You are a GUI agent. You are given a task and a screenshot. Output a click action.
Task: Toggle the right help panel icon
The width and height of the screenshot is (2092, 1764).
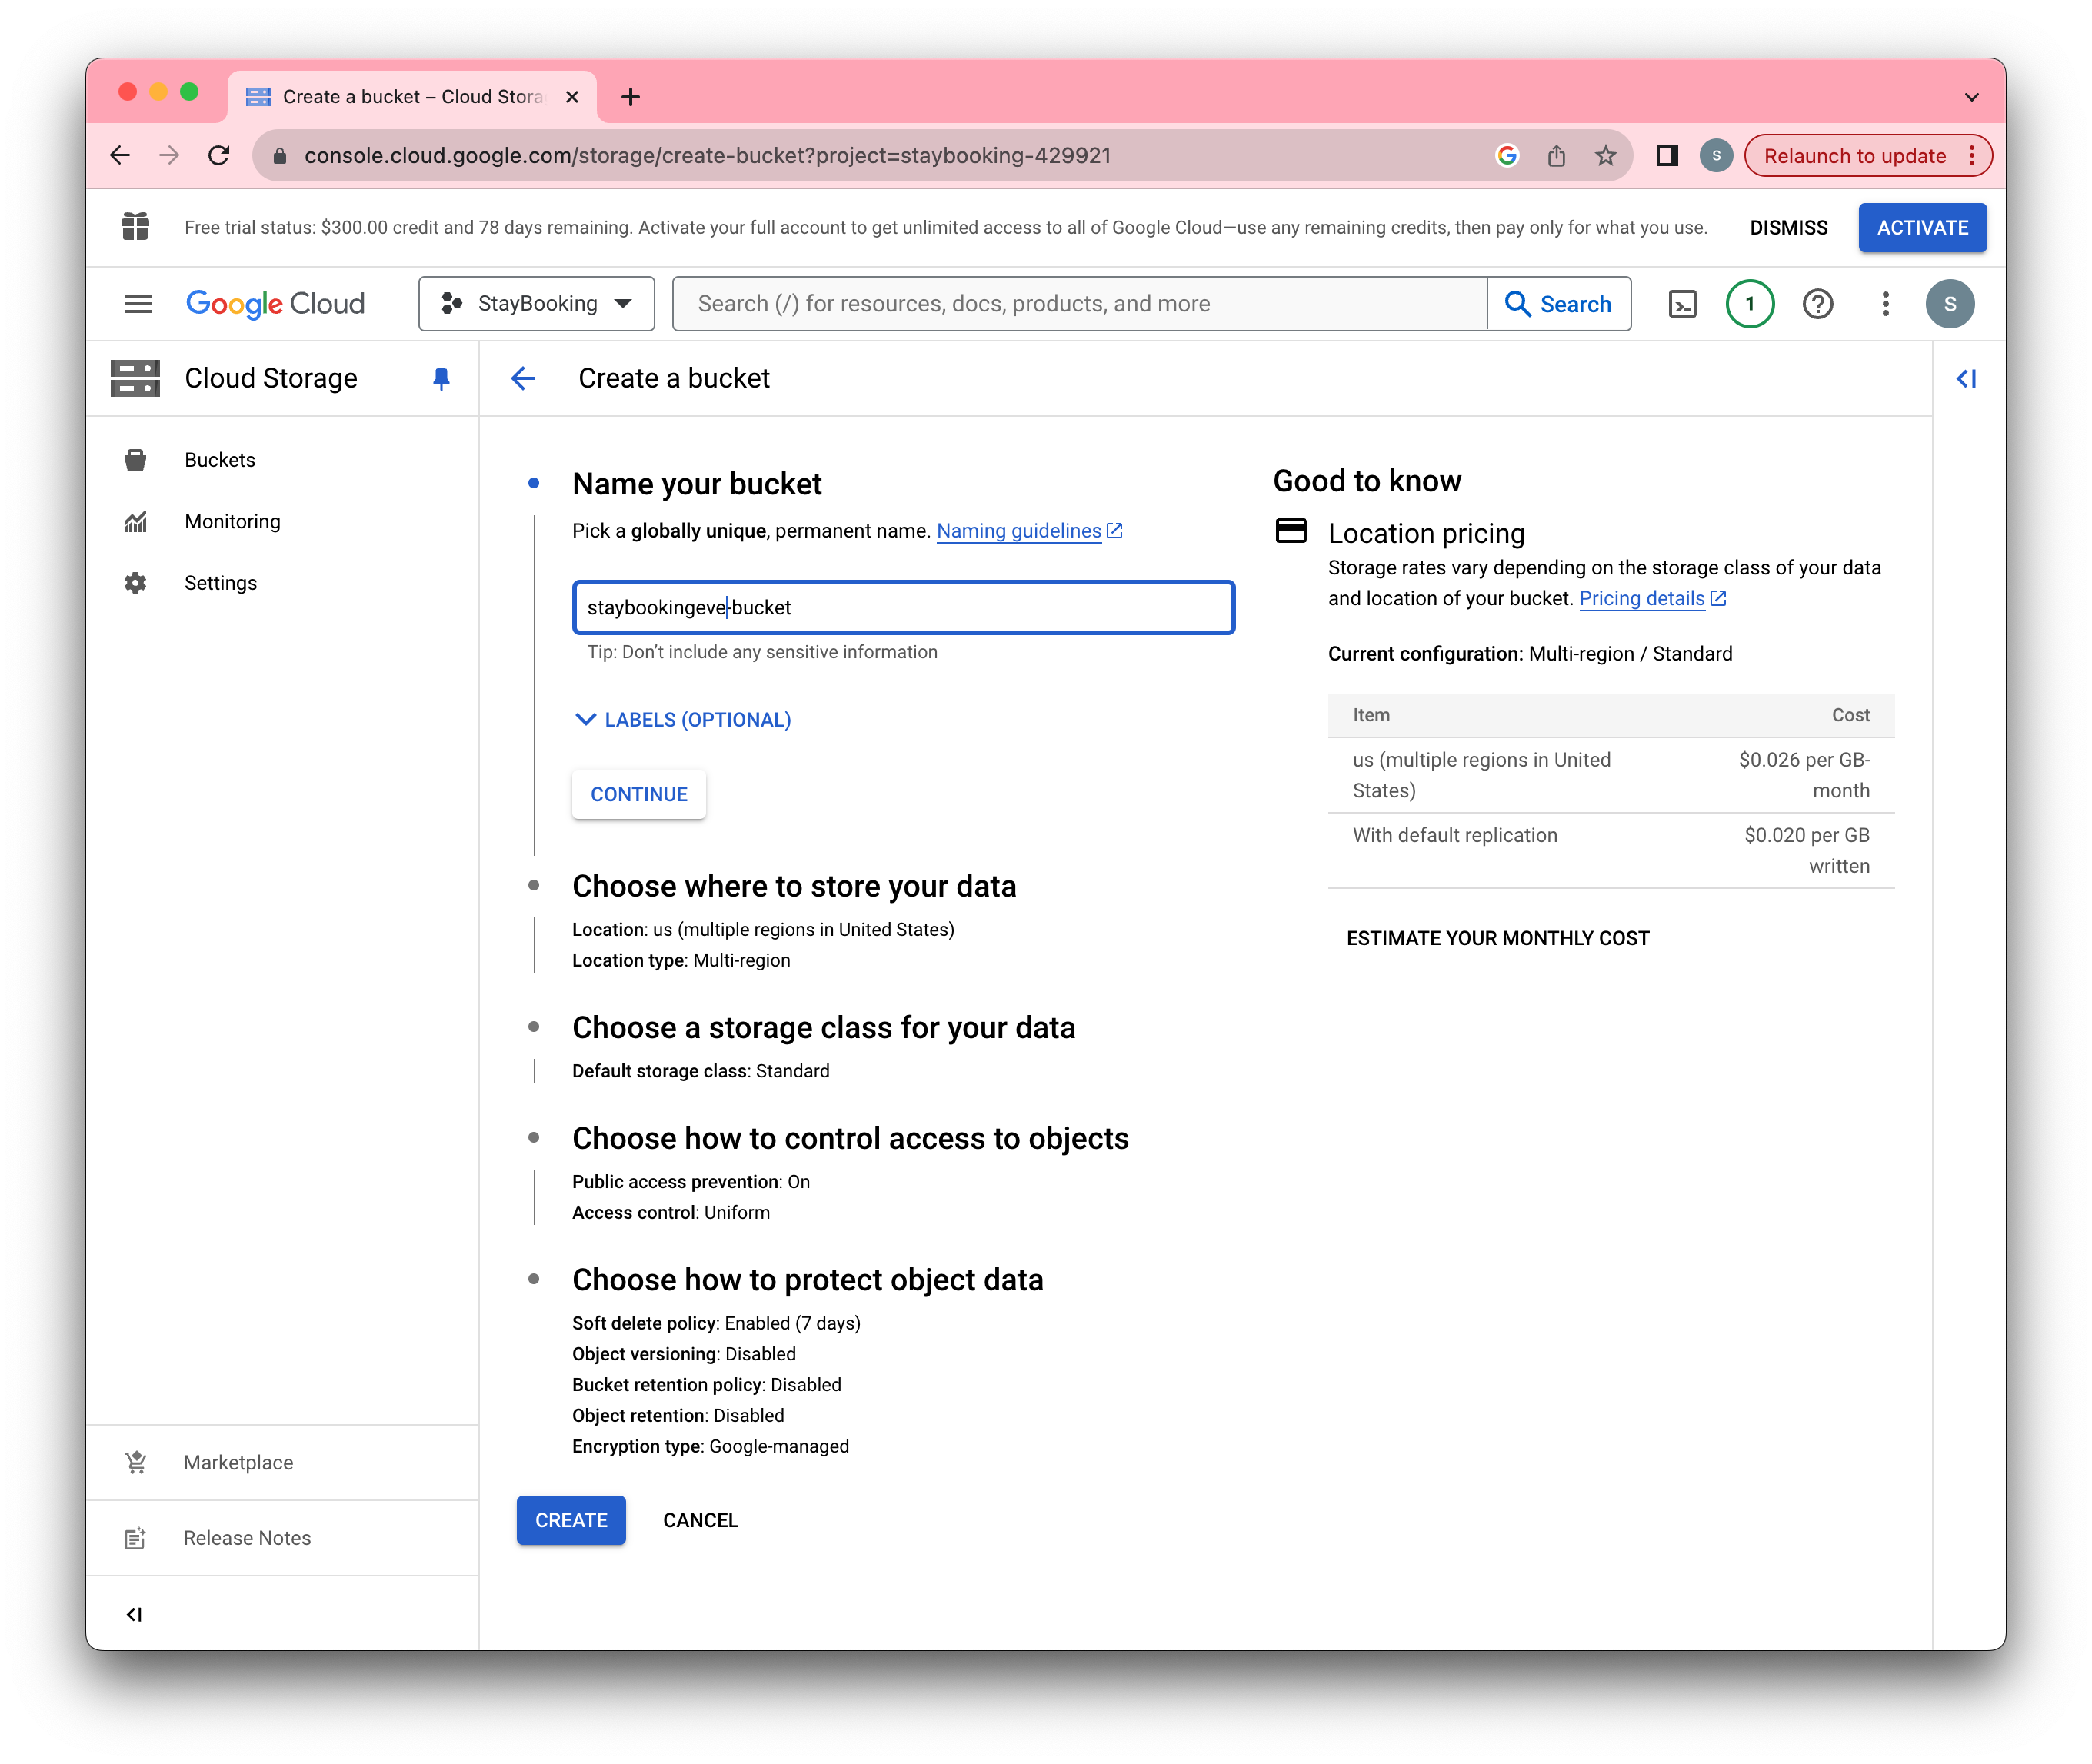coord(1966,378)
